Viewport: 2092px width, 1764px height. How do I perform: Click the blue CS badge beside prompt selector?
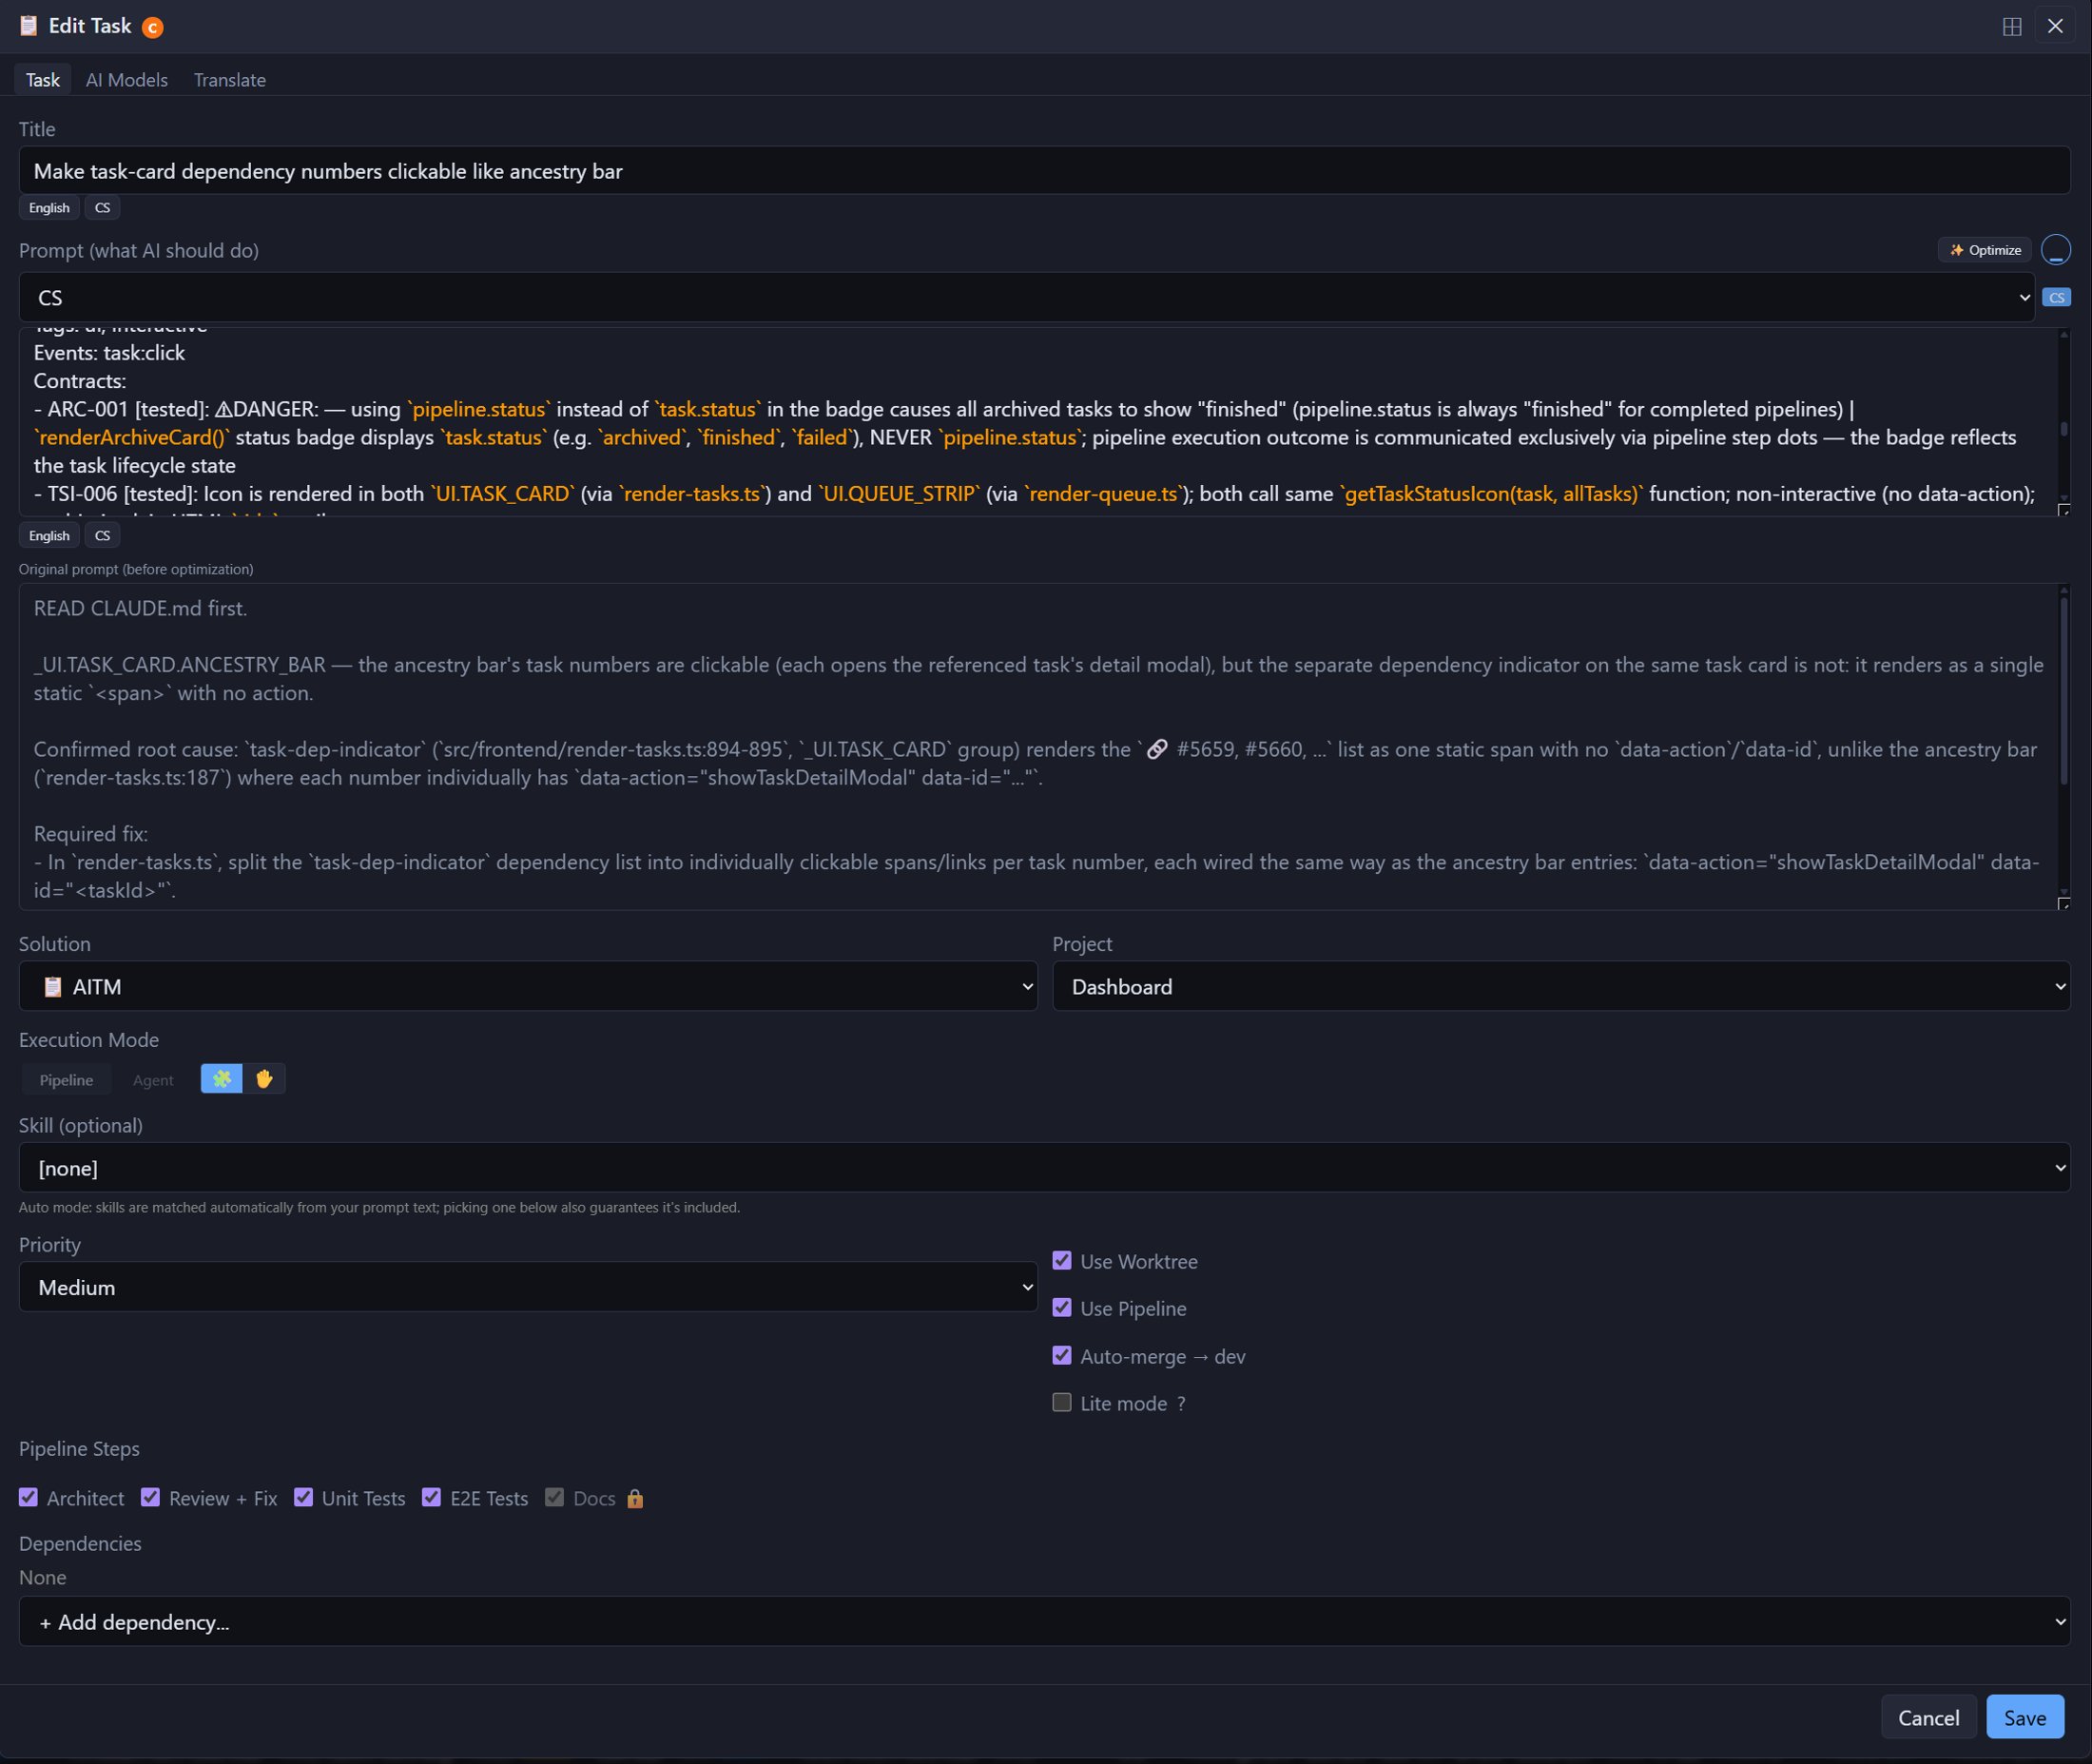click(x=2056, y=297)
